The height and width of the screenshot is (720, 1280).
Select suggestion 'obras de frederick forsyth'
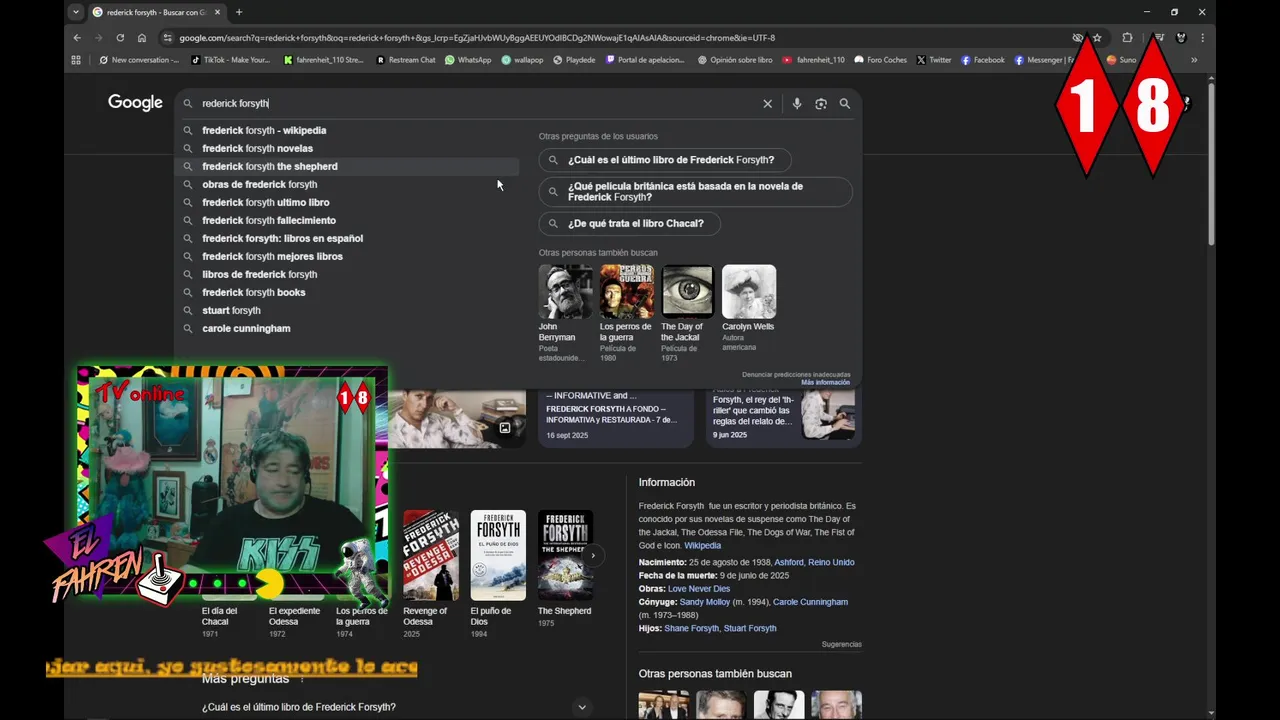click(346, 184)
